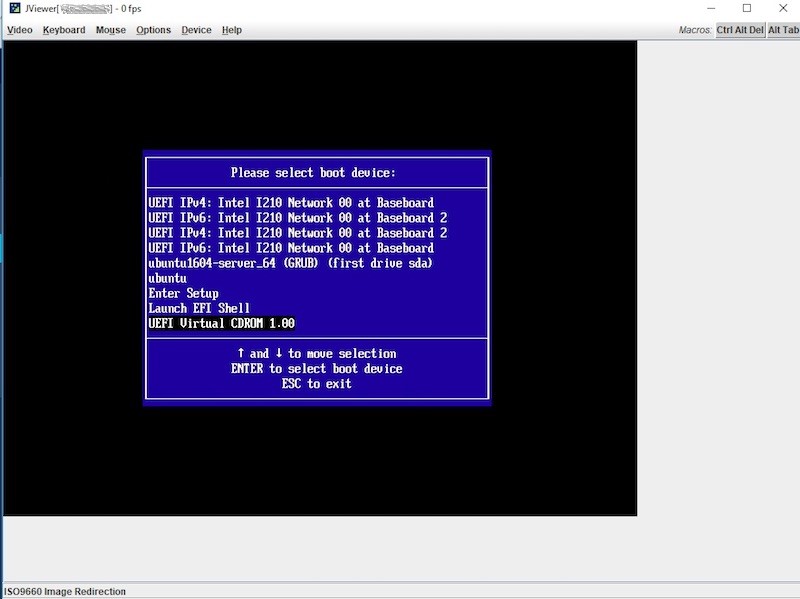
Task: Select the second UEFI IPv4 network boot option
Action: 296,232
